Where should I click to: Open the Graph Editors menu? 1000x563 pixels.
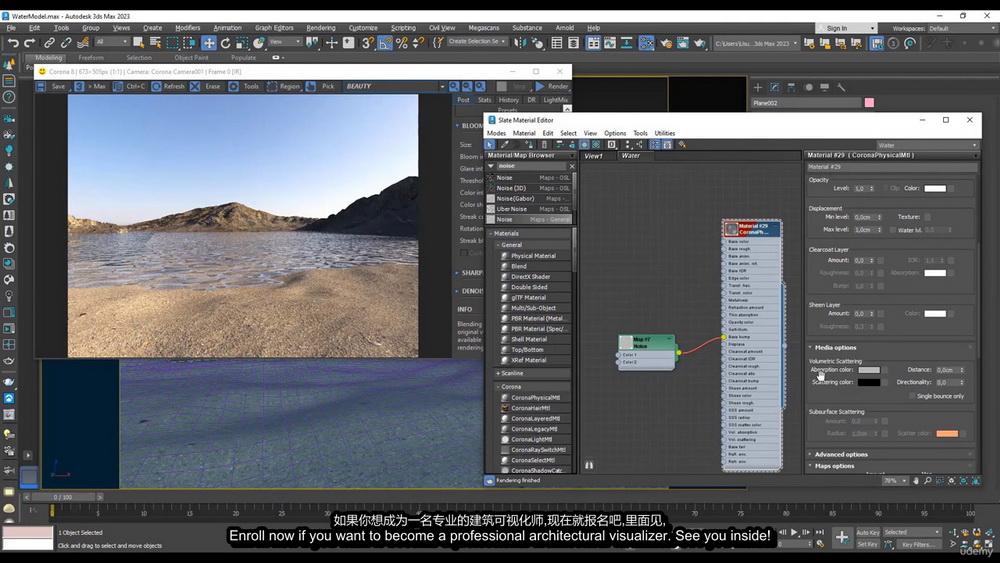274,28
